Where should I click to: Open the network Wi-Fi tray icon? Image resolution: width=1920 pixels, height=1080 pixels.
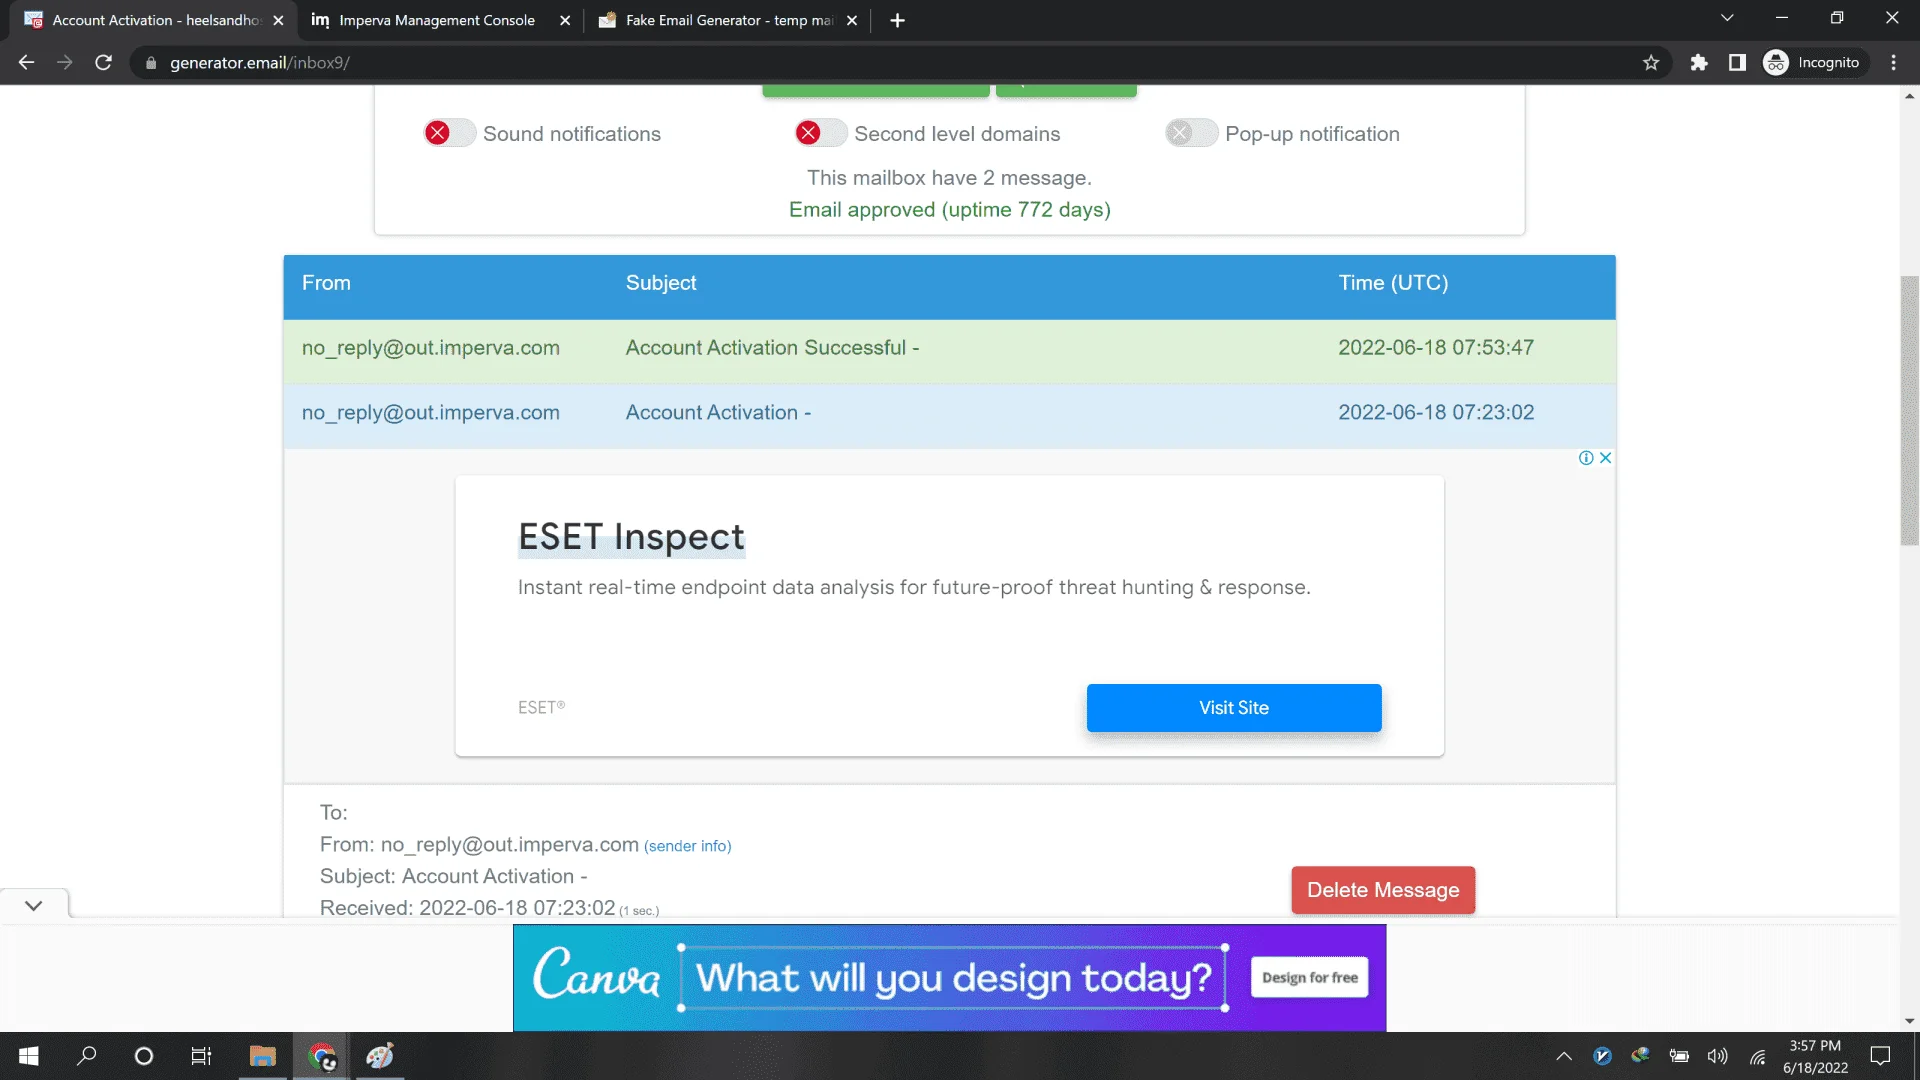(x=1757, y=1056)
